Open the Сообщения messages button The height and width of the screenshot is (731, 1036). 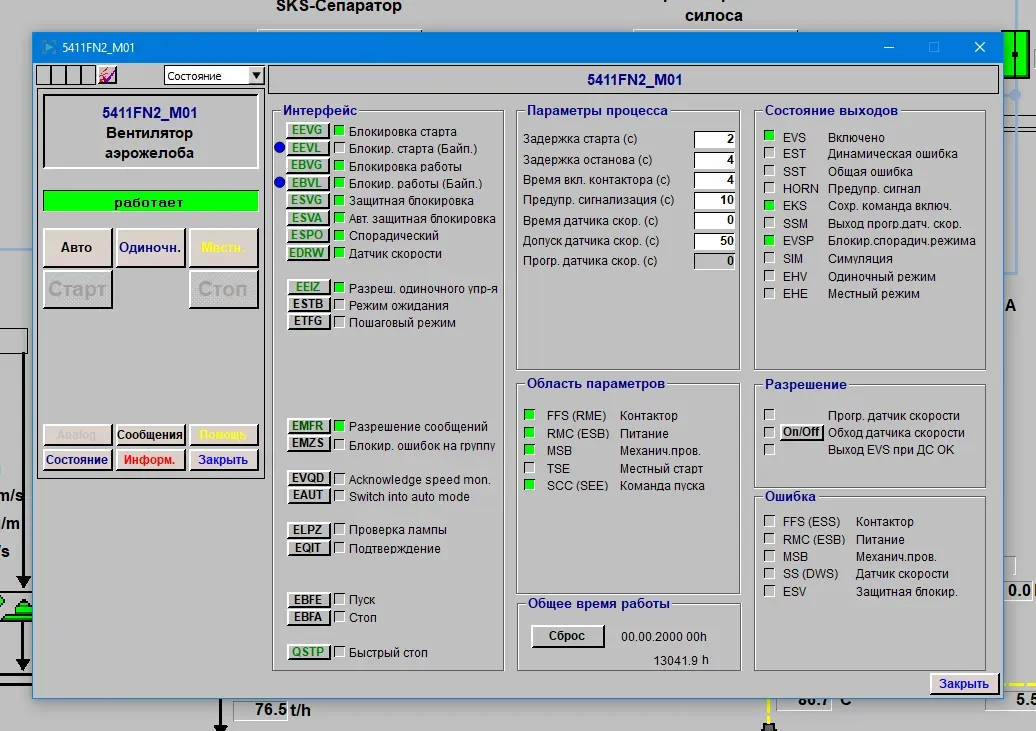coord(150,435)
